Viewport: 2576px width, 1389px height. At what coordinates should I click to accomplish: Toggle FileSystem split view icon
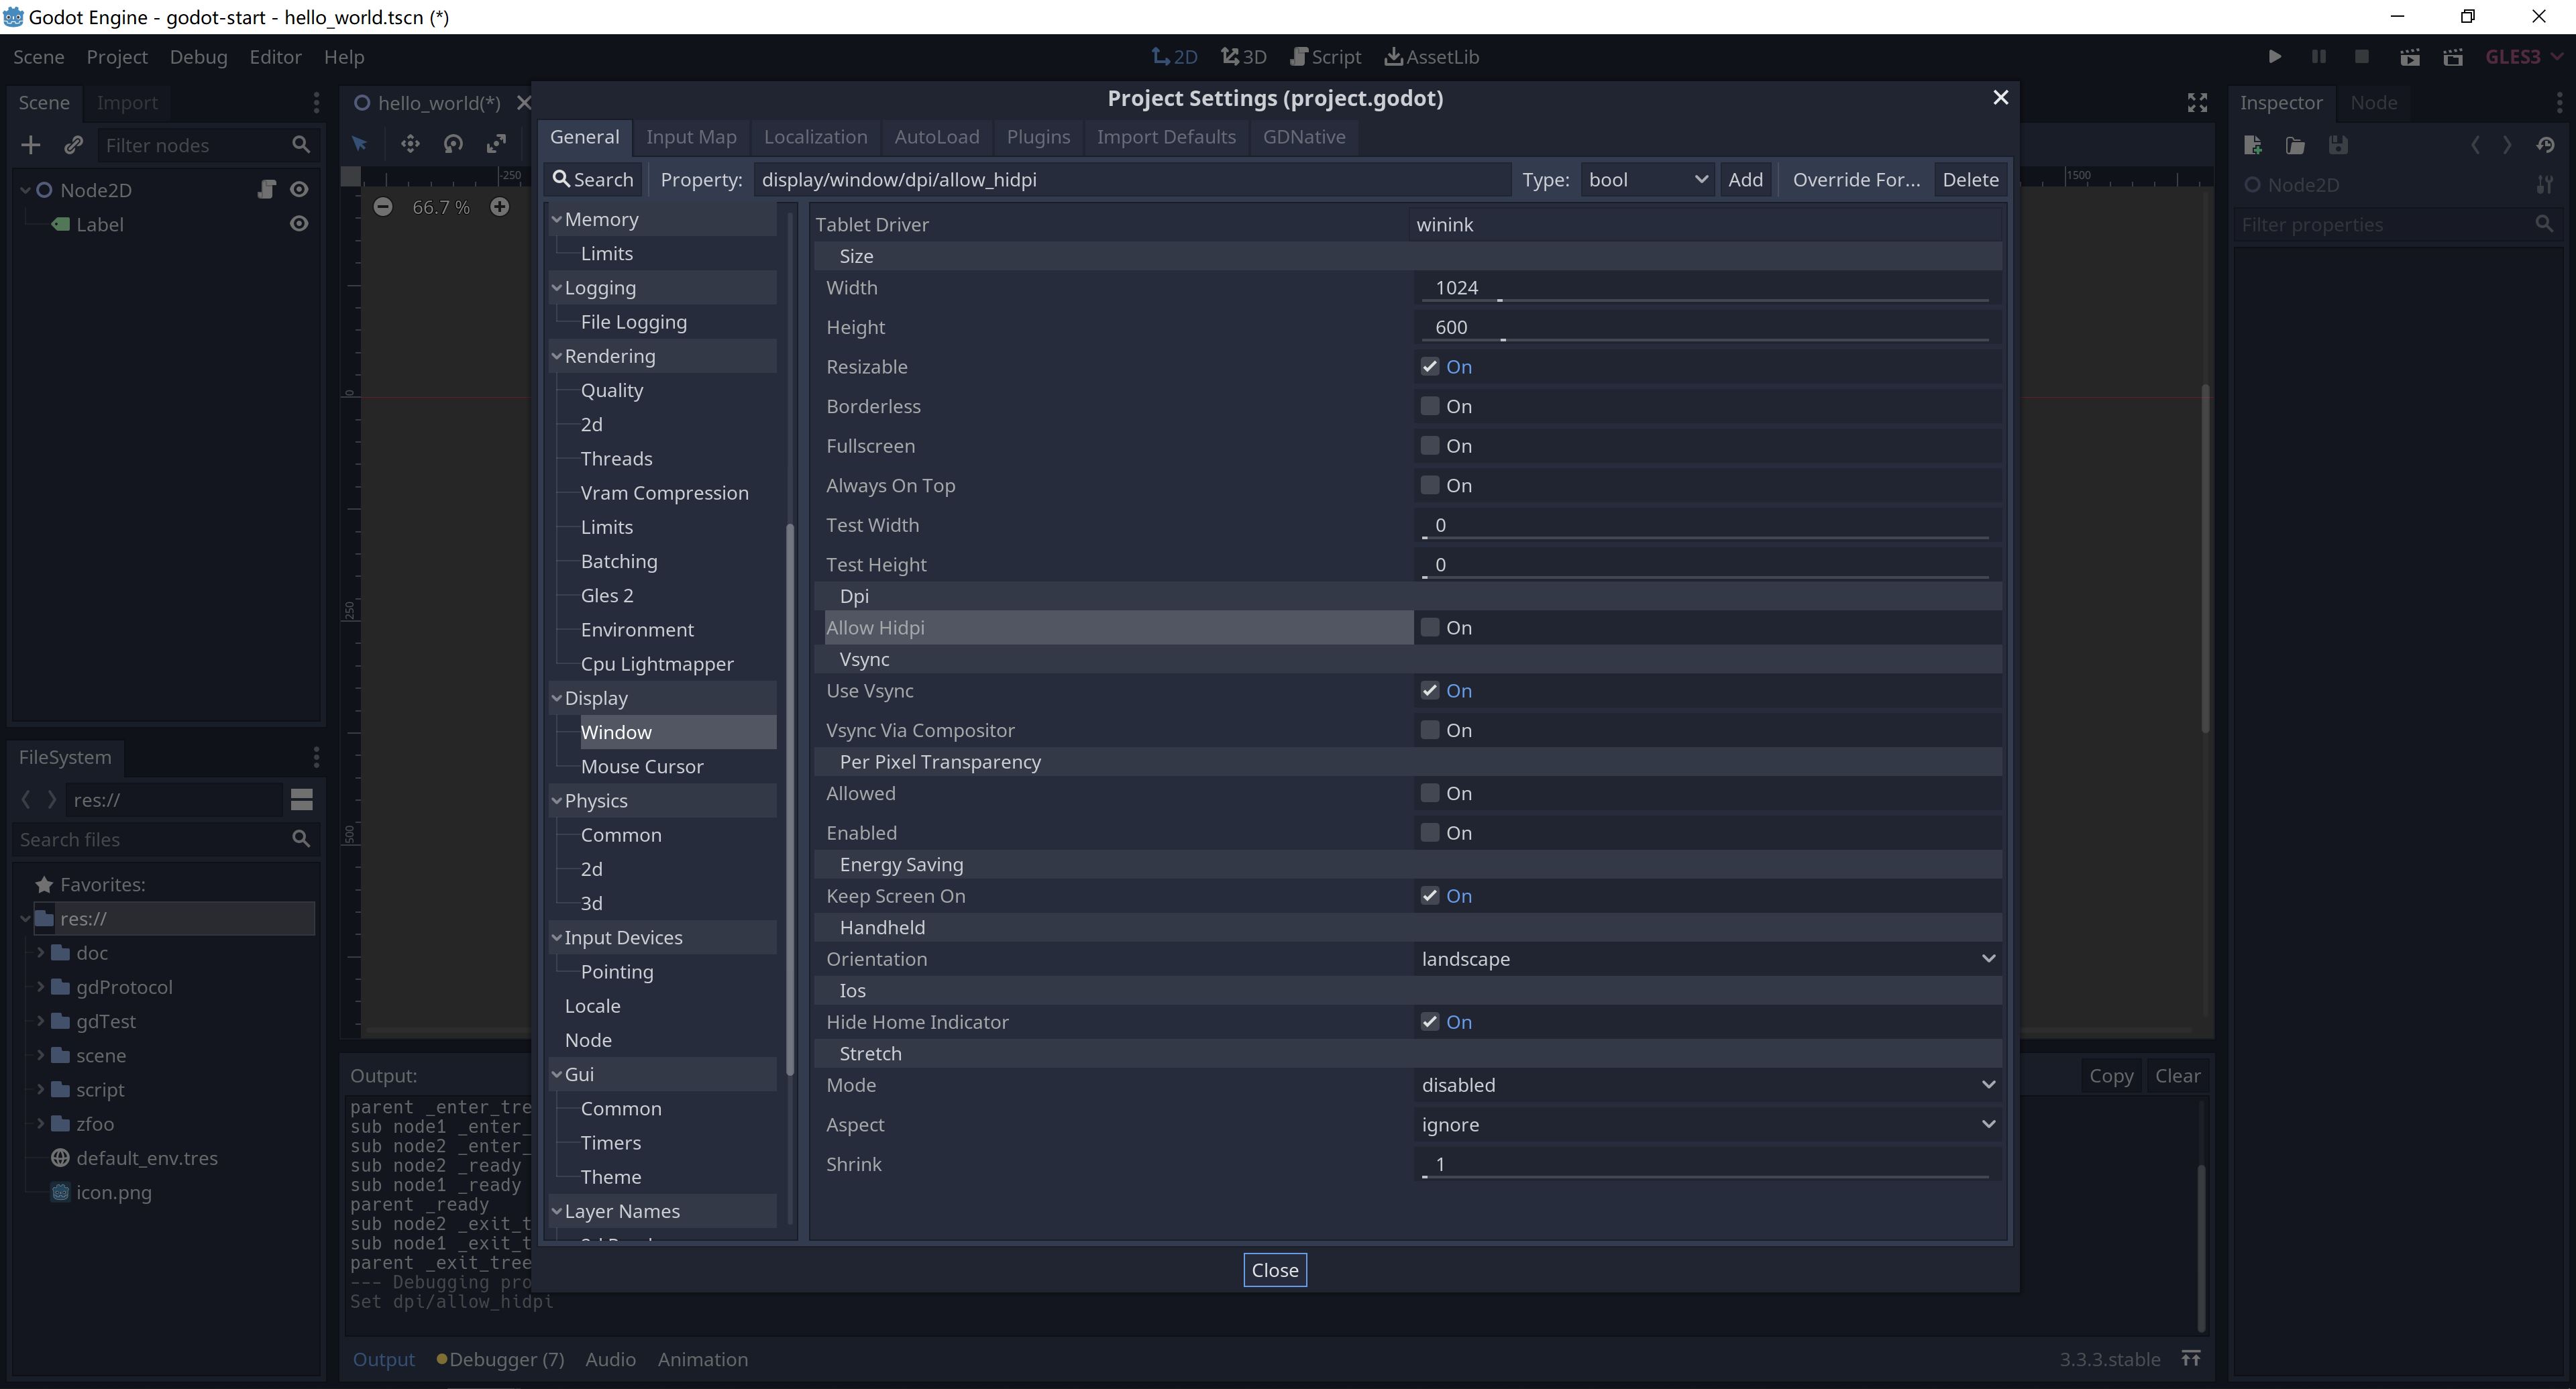click(302, 800)
